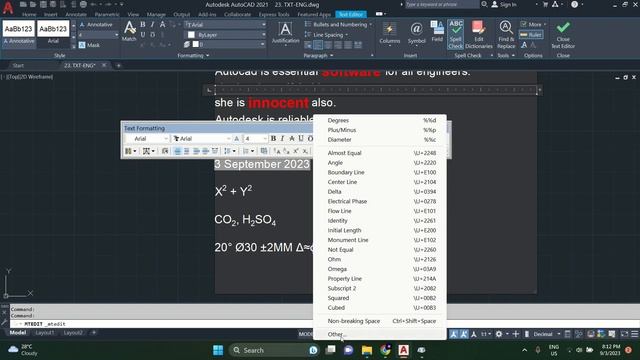Open the Express Tools ribbon tab
This screenshot has height=360, width=640.
(274, 14)
